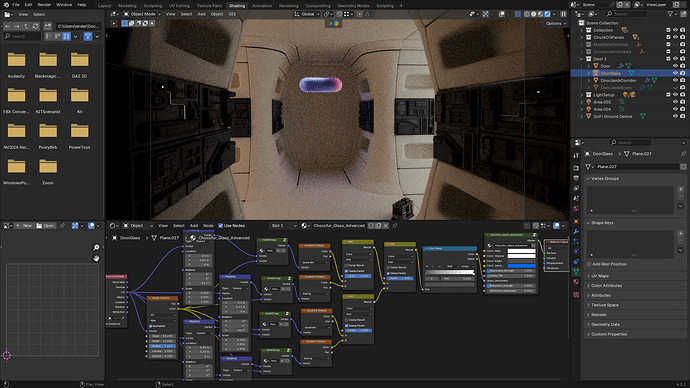Screen dimensions: 690x388
Task: Open the File menu
Action: [x=16, y=4]
